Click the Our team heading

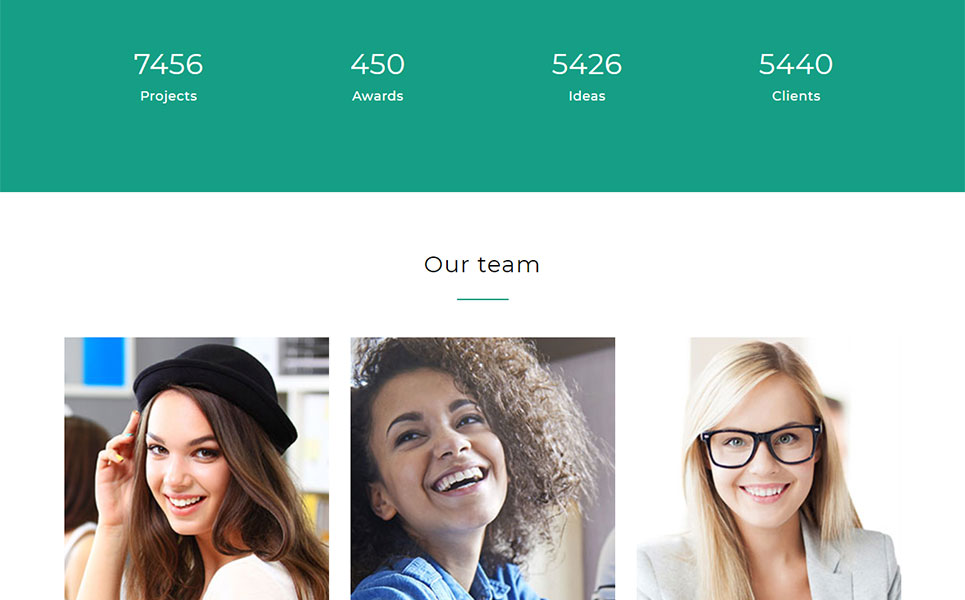(482, 265)
